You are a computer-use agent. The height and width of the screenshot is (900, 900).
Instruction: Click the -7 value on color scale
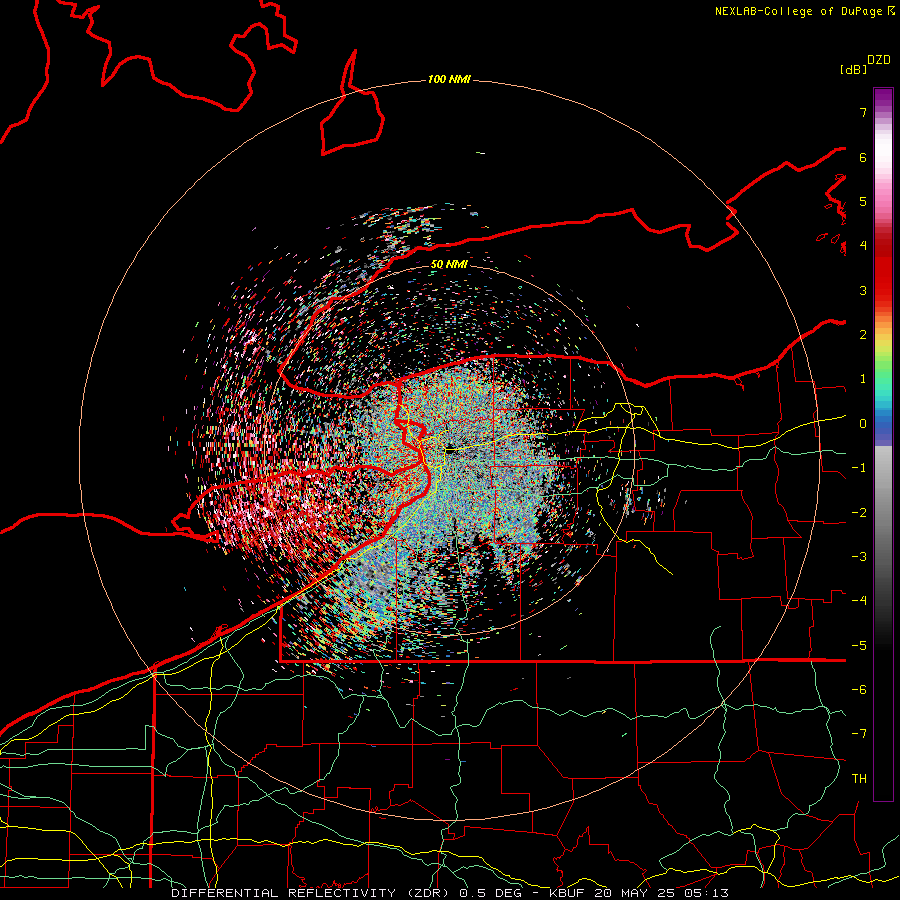[x=859, y=734]
